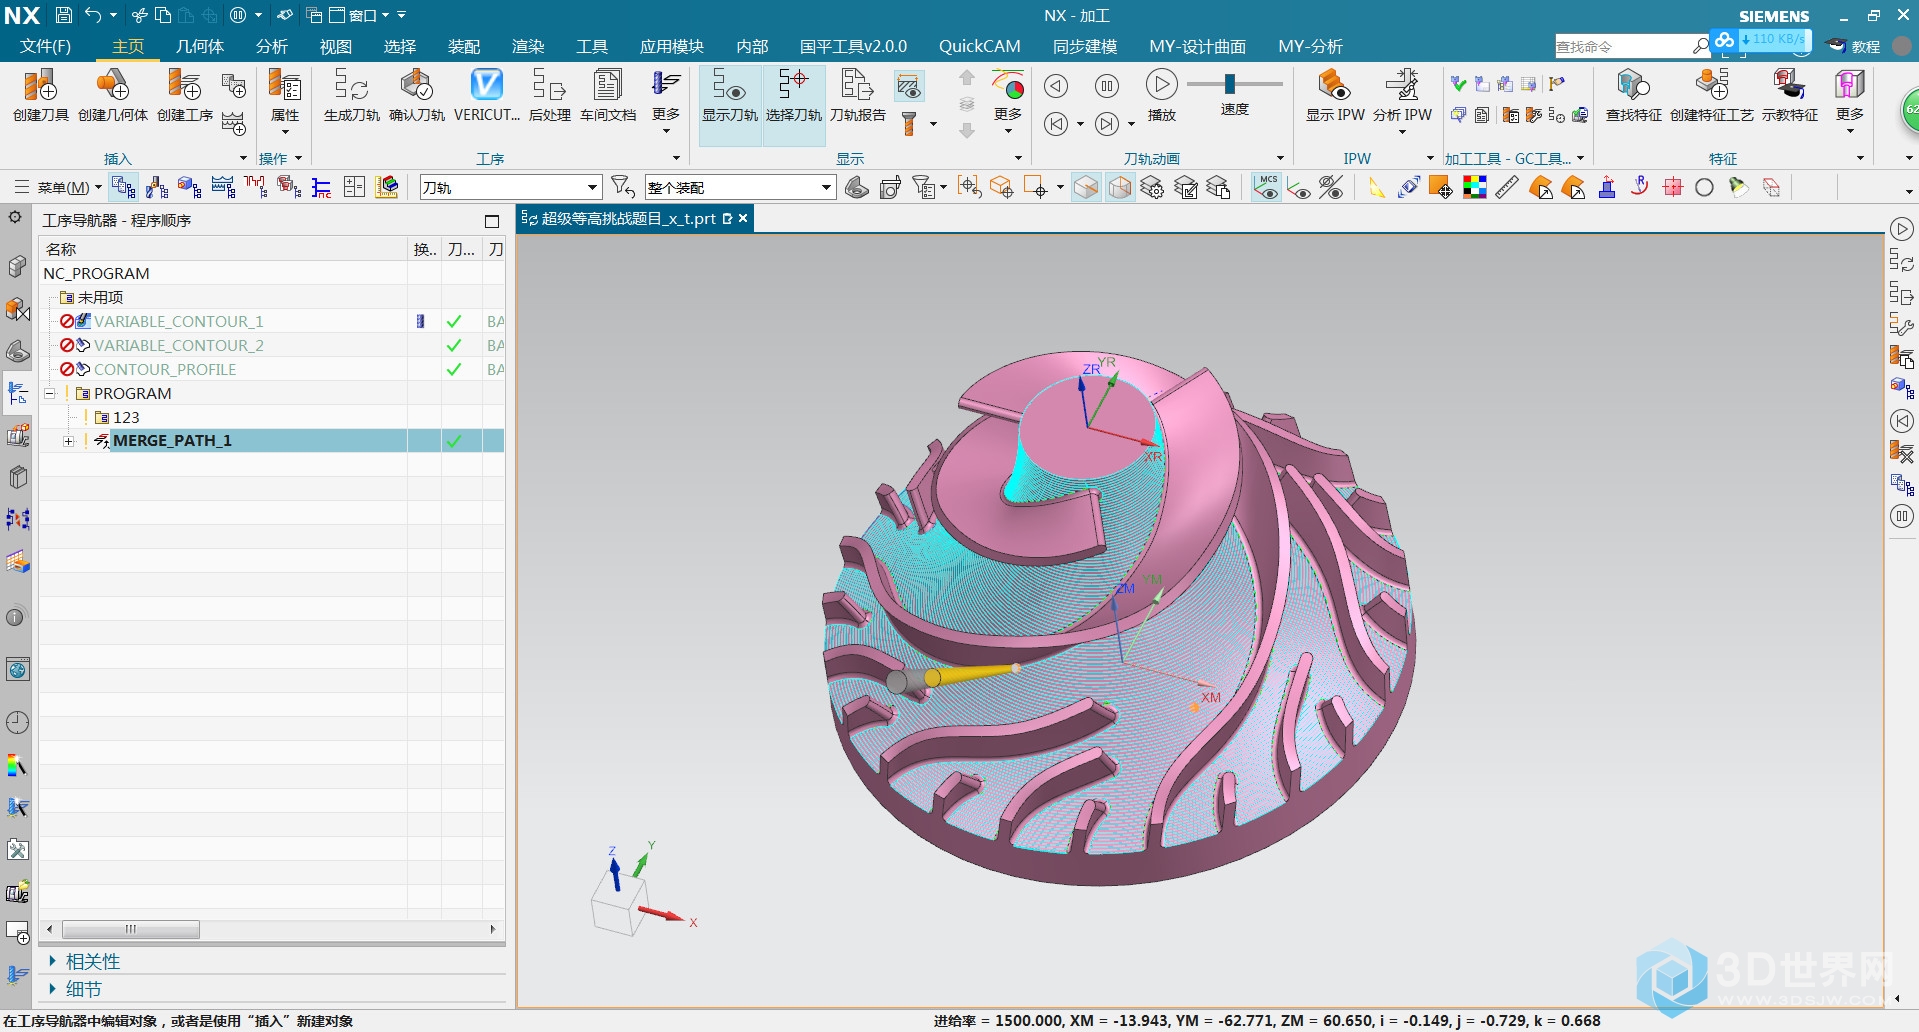Expand the MERGE_PATH_1 tree node
Viewport: 1919px width, 1032px height.
coord(68,441)
